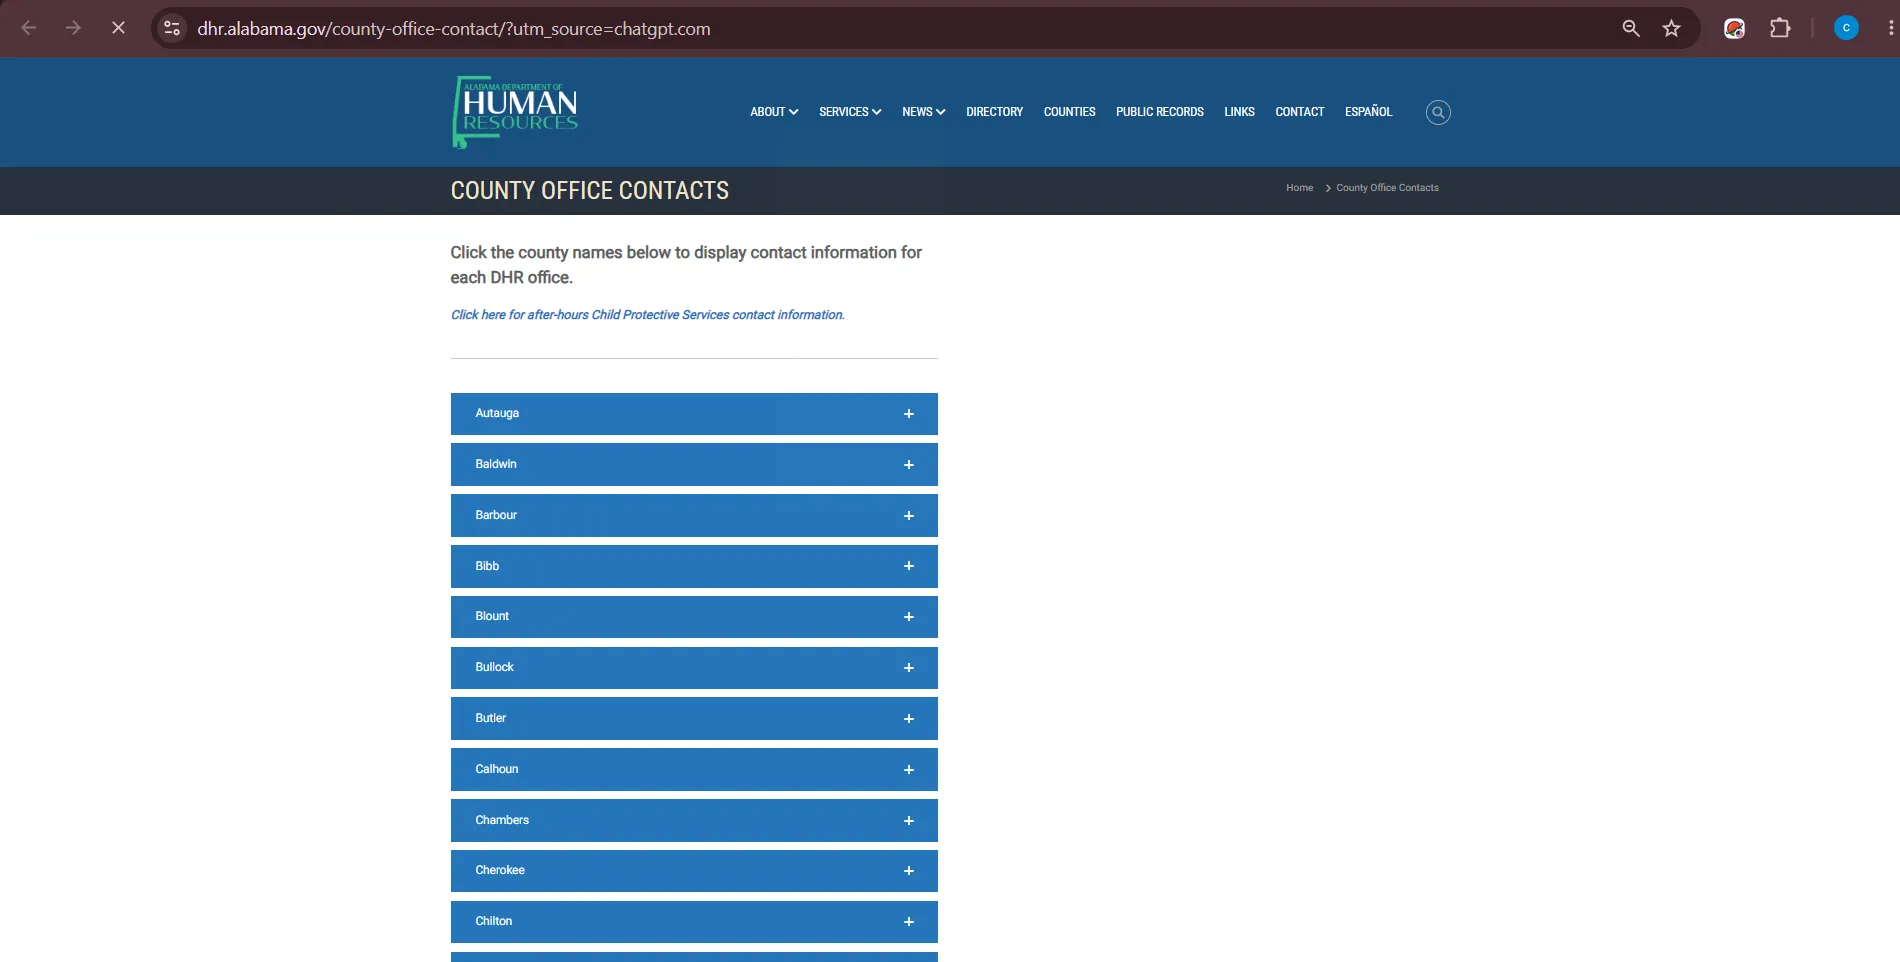The width and height of the screenshot is (1900, 962).
Task: Click the browser back arrow
Action: click(x=29, y=28)
